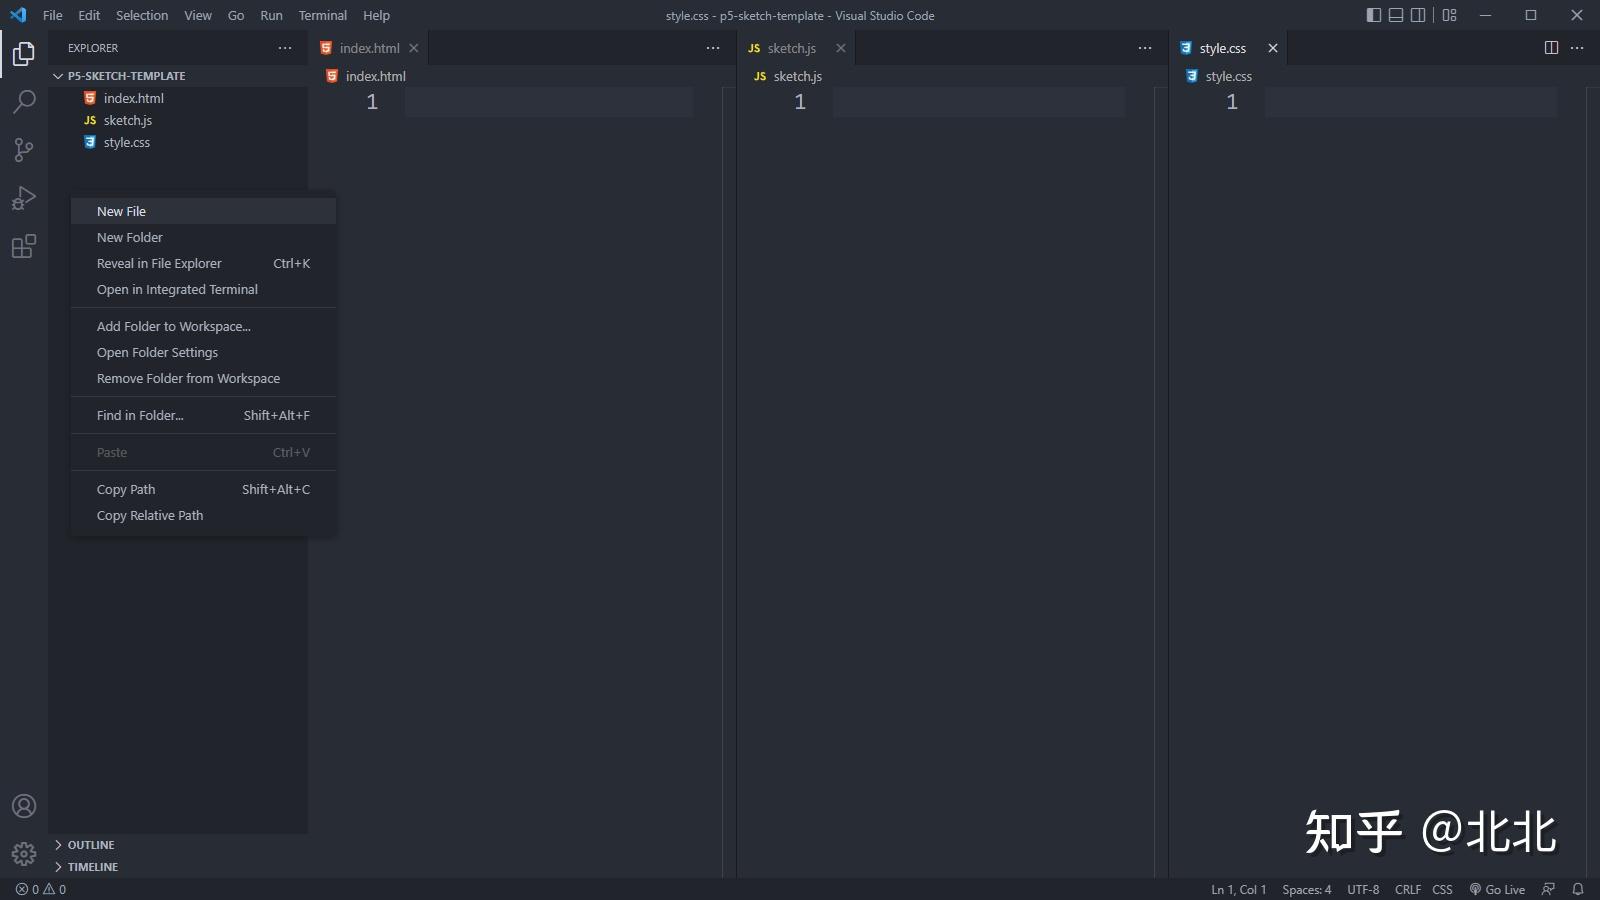Open the Search sidebar icon
The height and width of the screenshot is (900, 1600).
coord(23,101)
